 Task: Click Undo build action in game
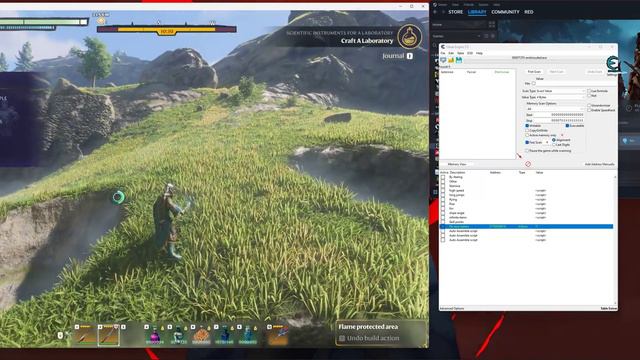[x=369, y=338]
